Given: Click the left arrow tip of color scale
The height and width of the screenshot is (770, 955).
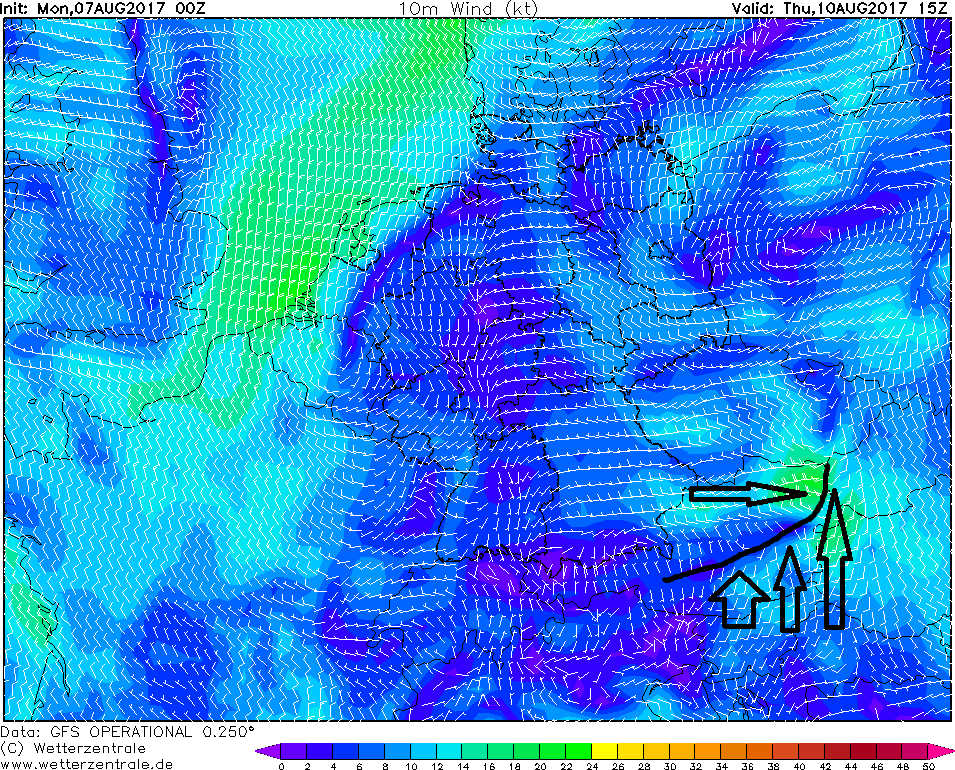Looking at the screenshot, I should pyautogui.click(x=268, y=751).
